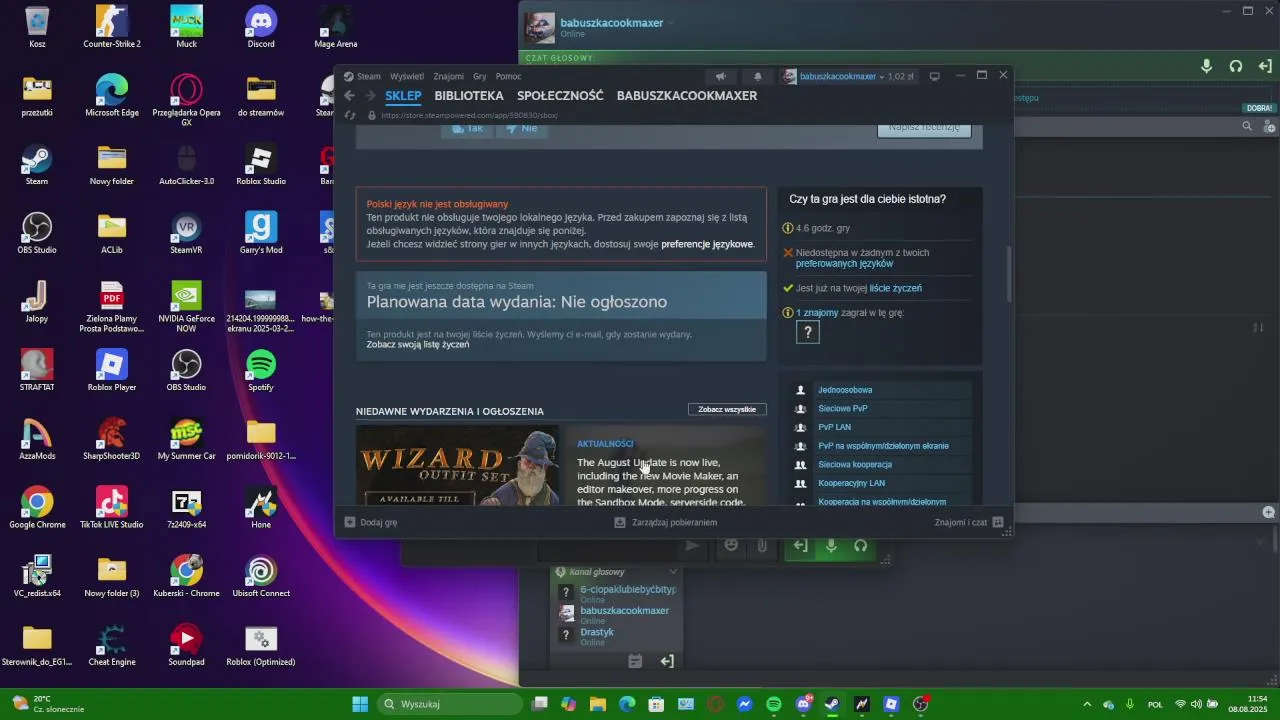This screenshot has height=720, width=1280.
Task: Click the Steam store page scrollbar
Action: click(x=1009, y=274)
